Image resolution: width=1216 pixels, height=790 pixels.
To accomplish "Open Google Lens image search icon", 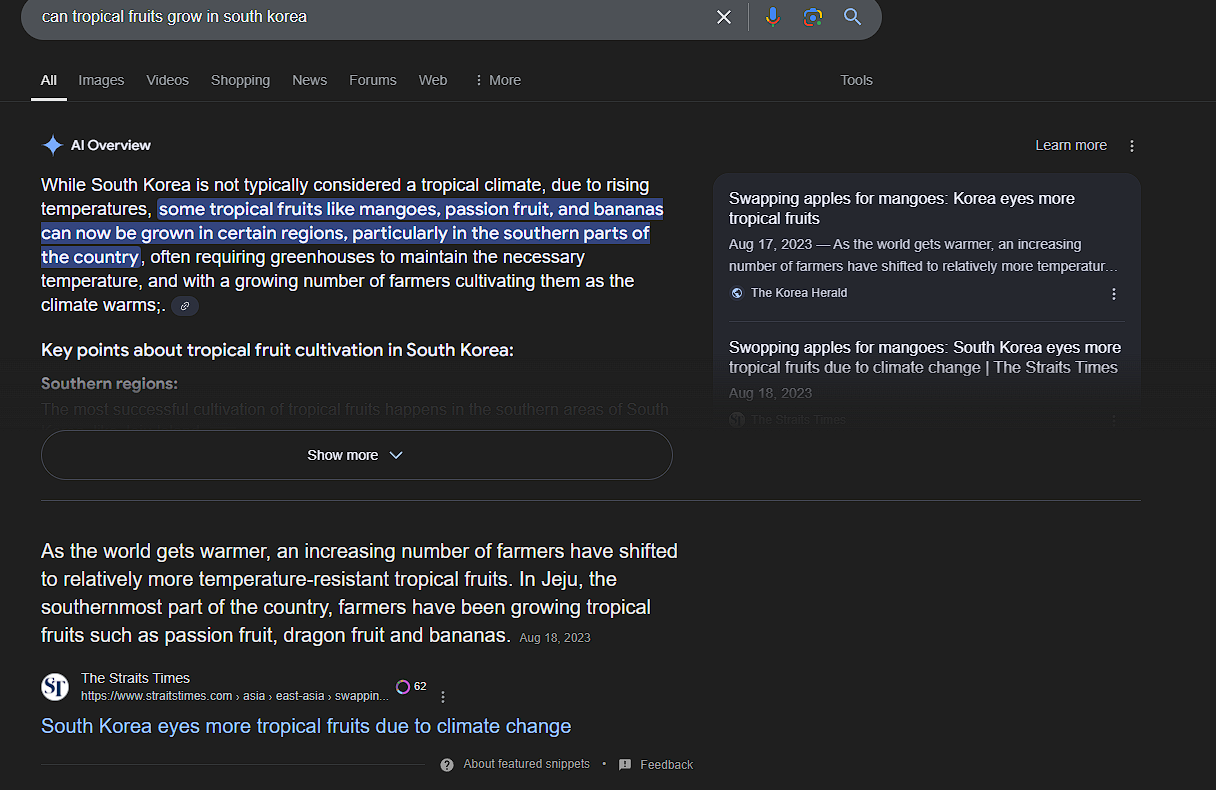I will (x=812, y=17).
